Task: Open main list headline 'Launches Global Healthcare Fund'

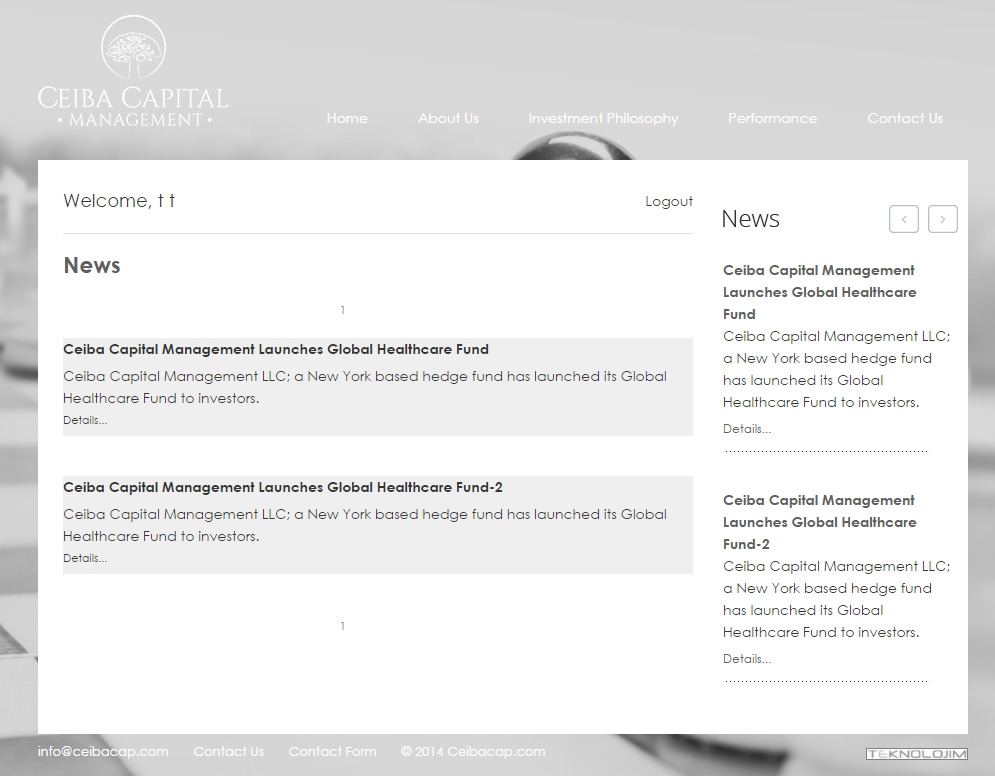Action: 276,349
